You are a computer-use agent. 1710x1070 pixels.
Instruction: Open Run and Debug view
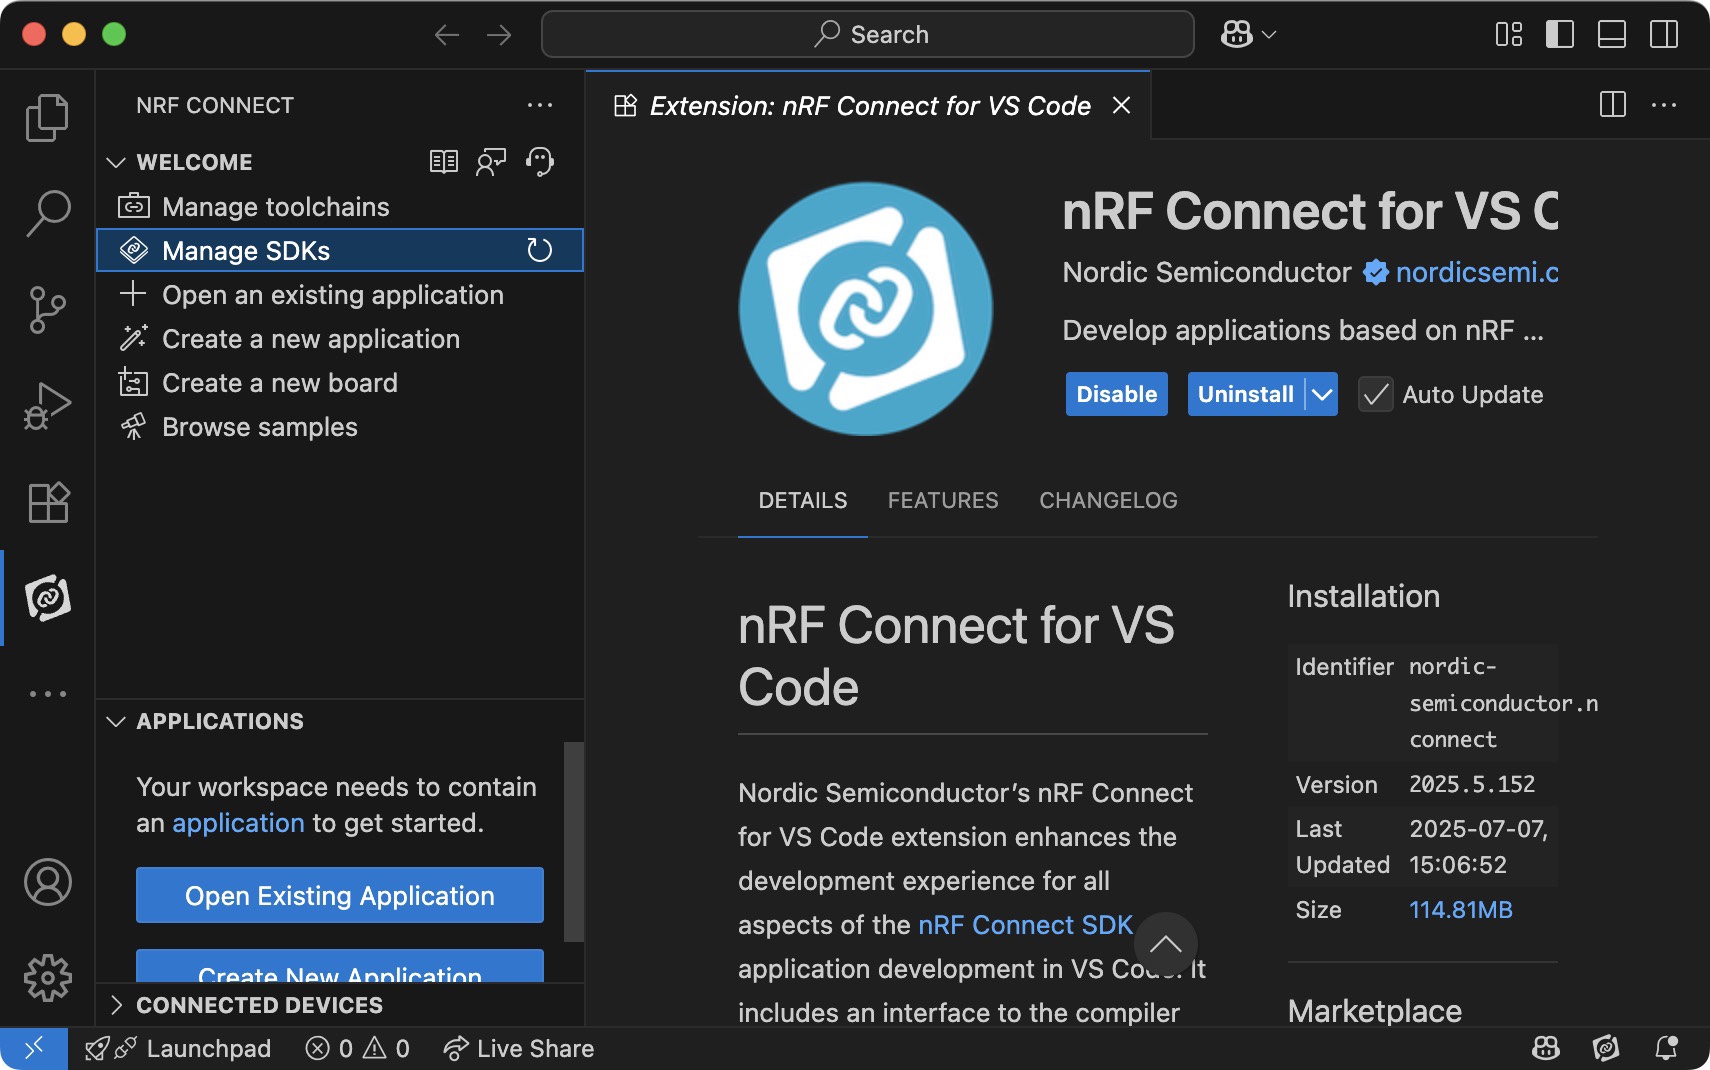point(47,406)
